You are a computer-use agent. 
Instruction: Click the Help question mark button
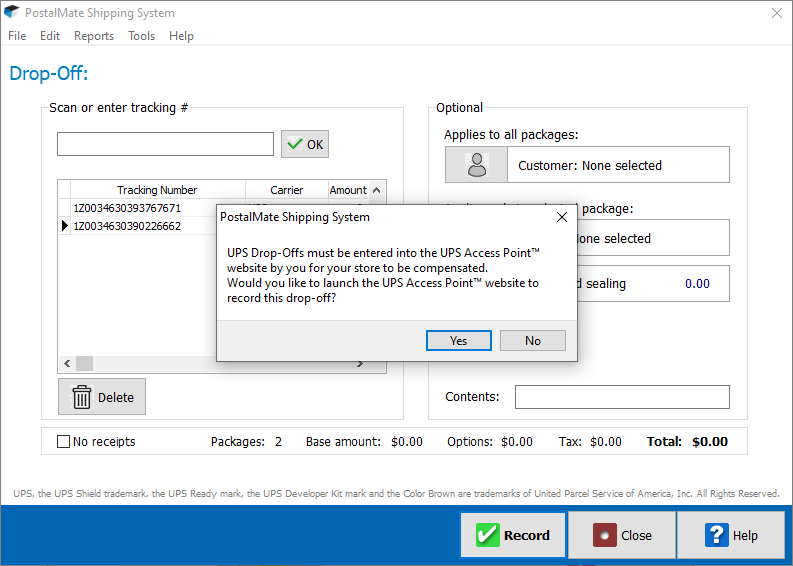point(731,535)
